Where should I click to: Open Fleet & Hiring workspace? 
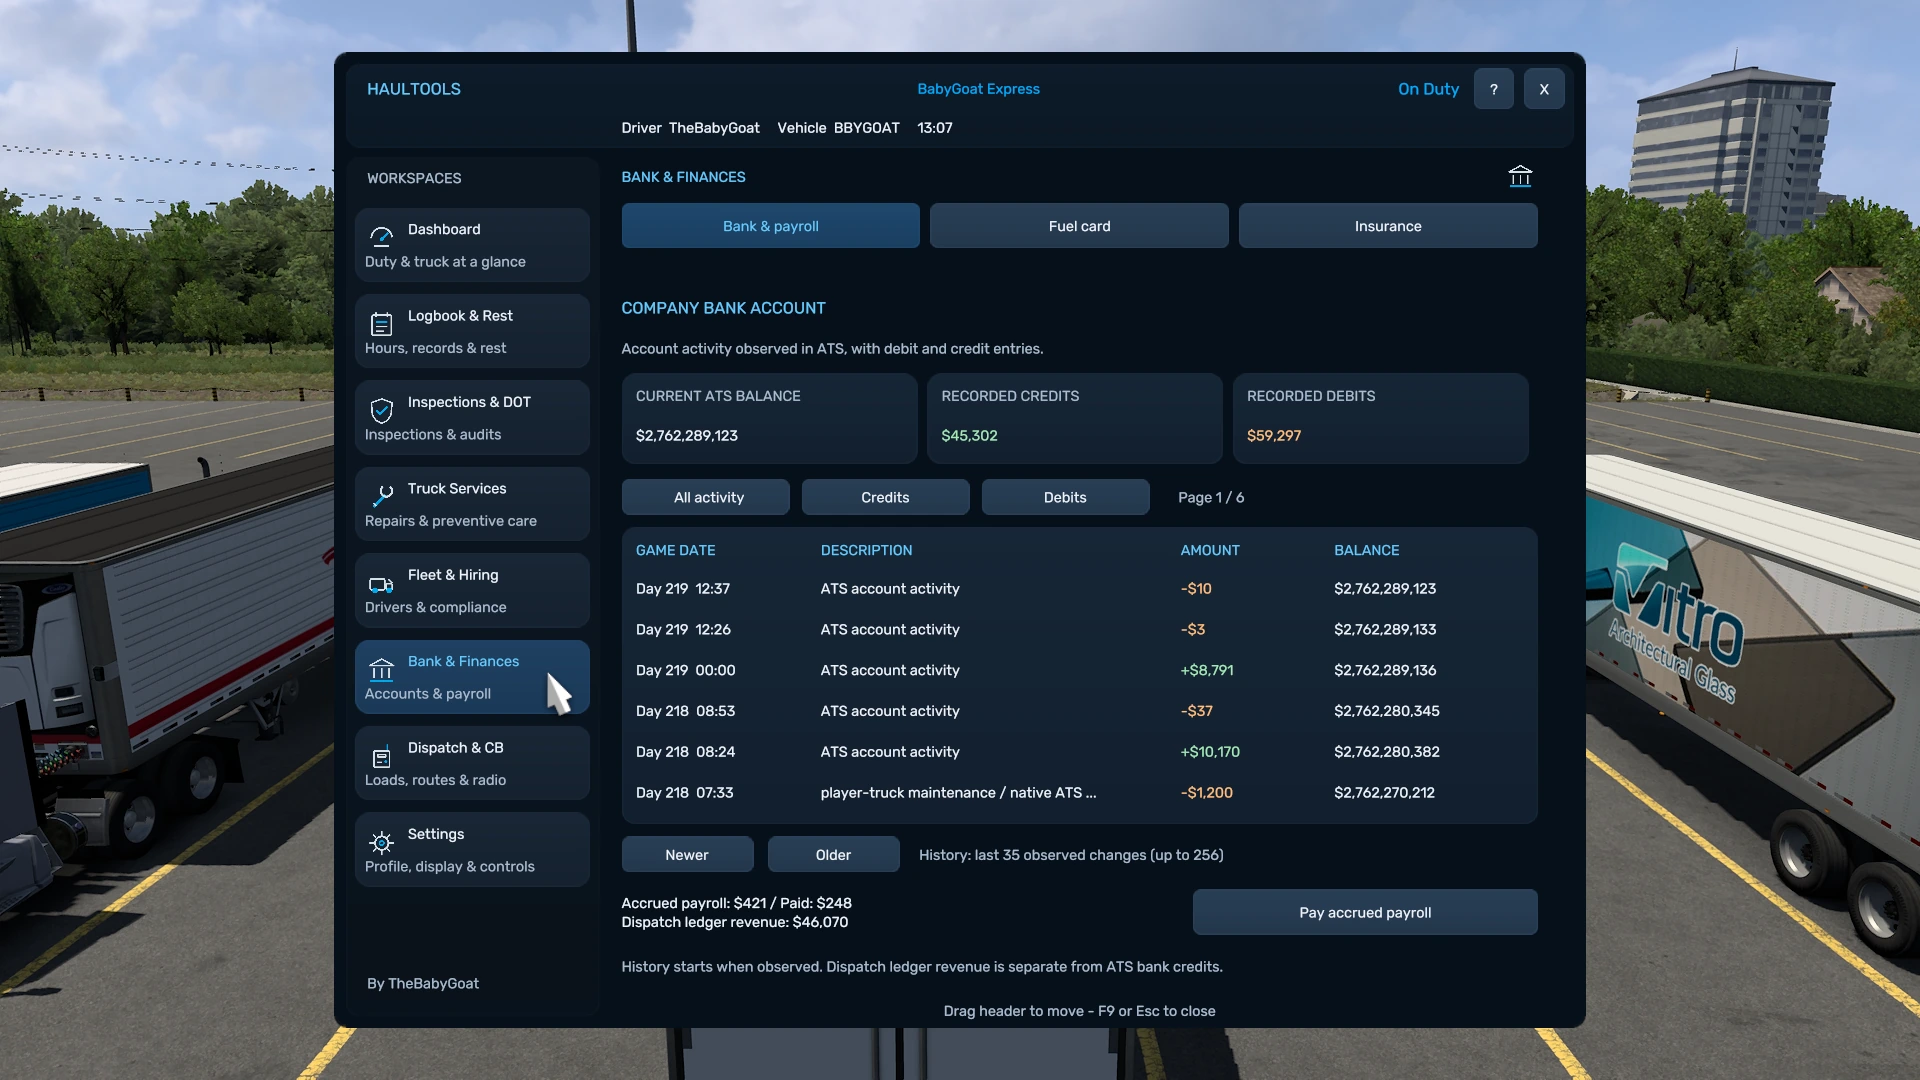(472, 590)
